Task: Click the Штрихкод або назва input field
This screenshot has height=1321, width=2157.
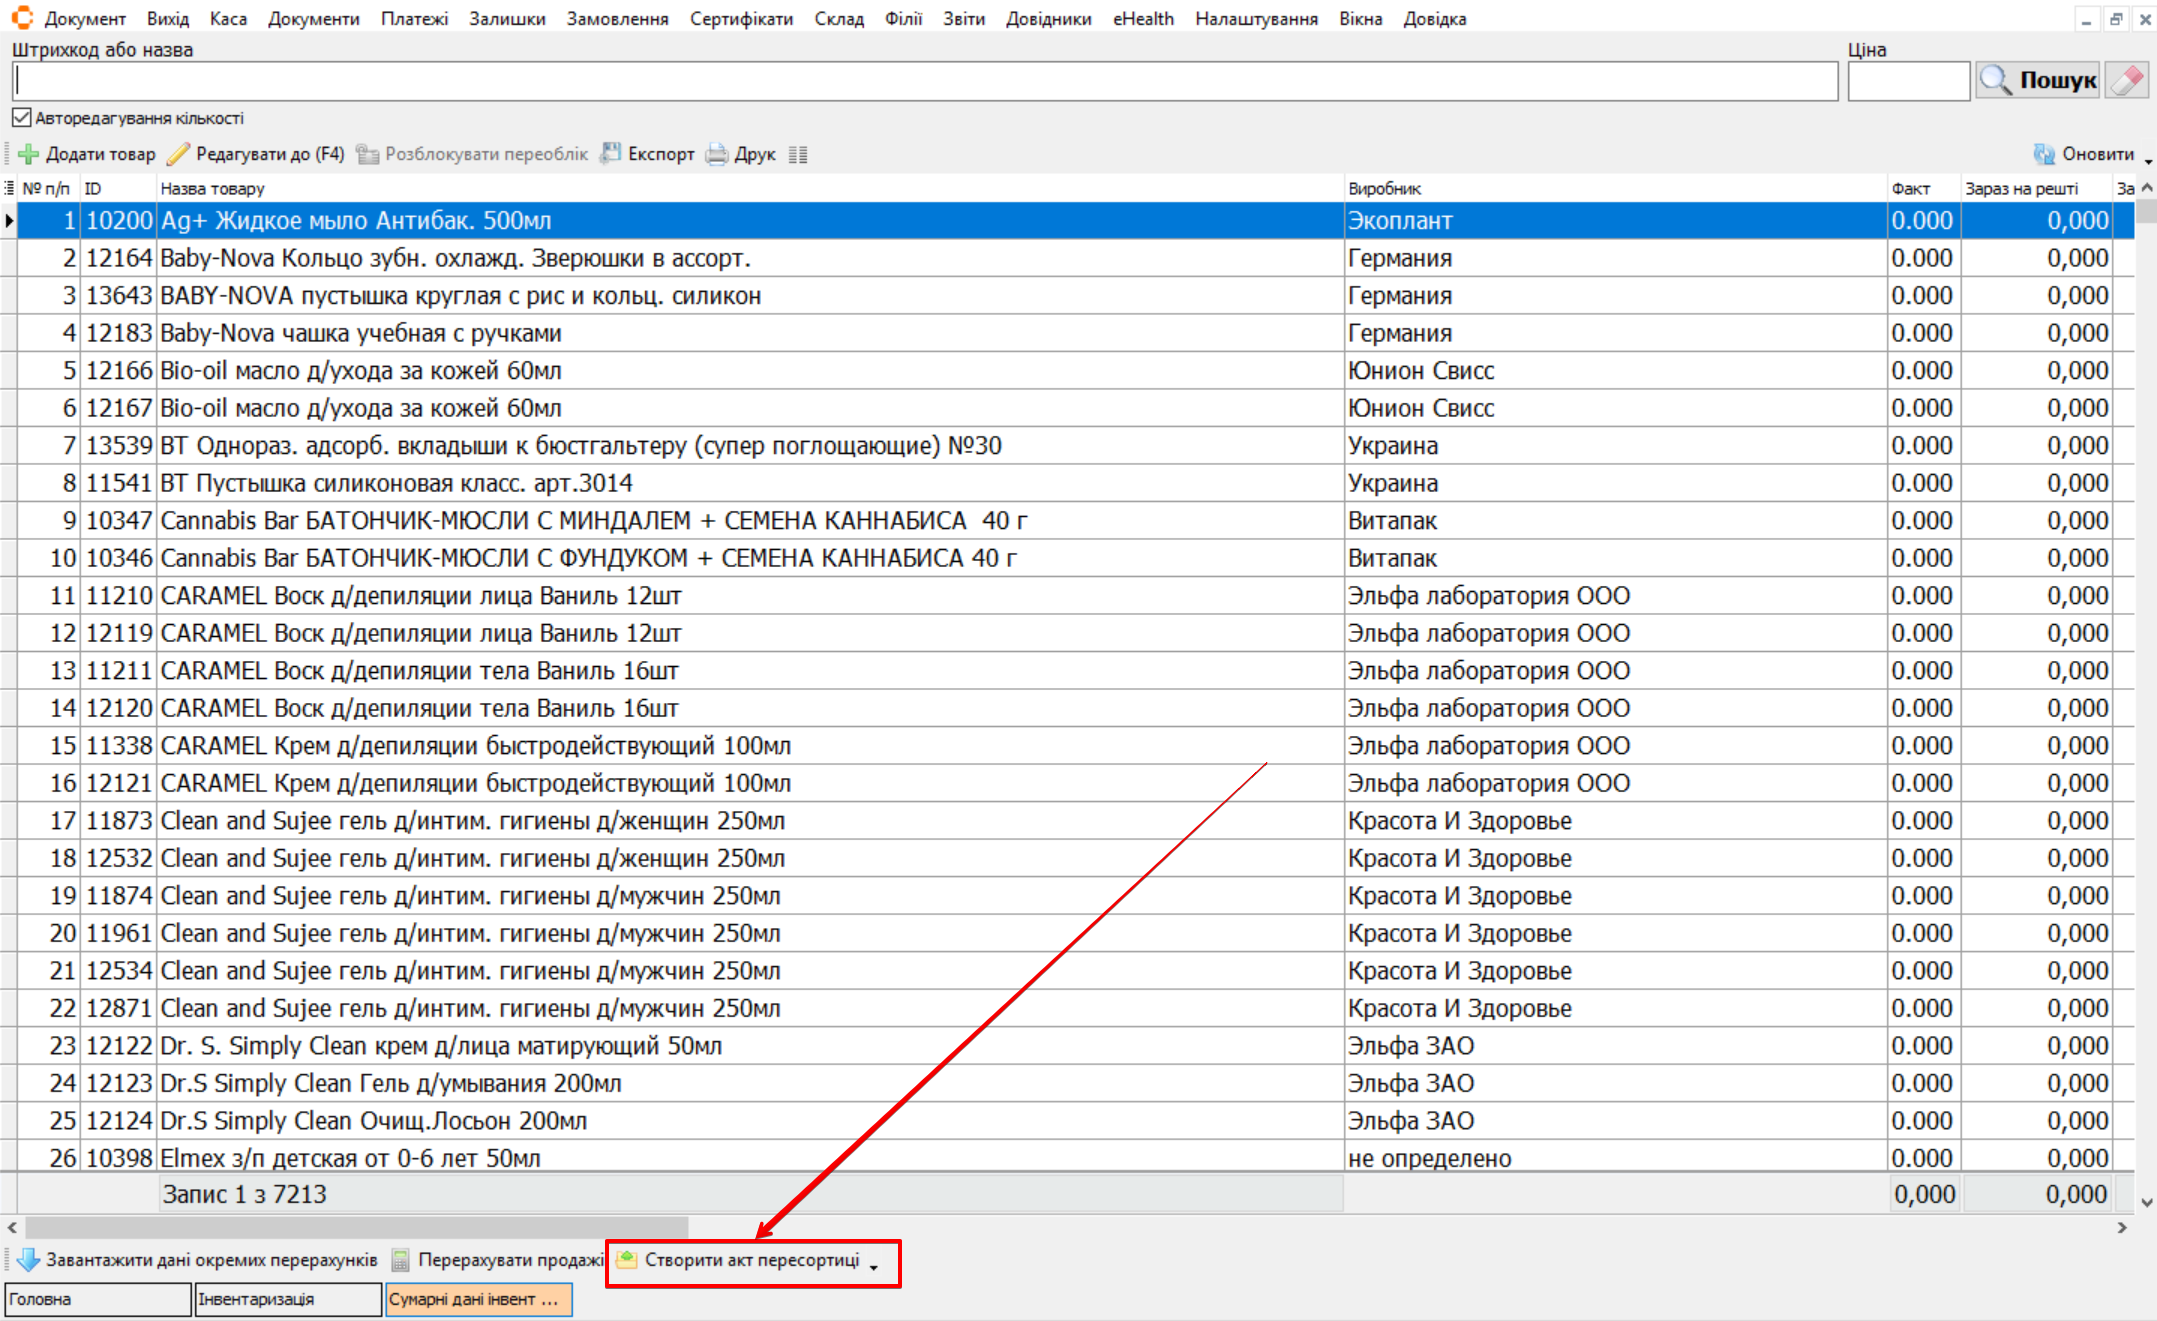Action: click(925, 81)
